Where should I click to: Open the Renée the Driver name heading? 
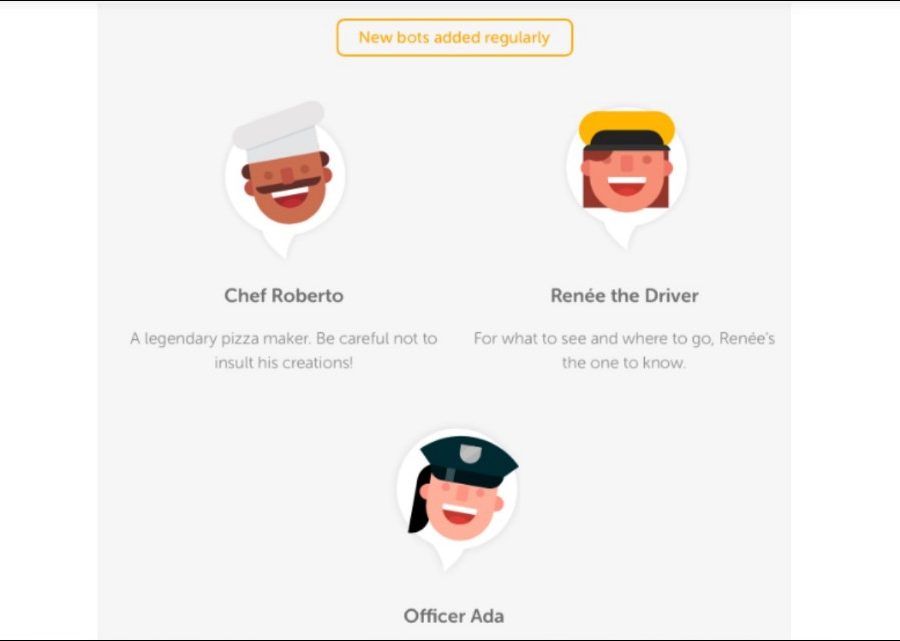tap(624, 296)
